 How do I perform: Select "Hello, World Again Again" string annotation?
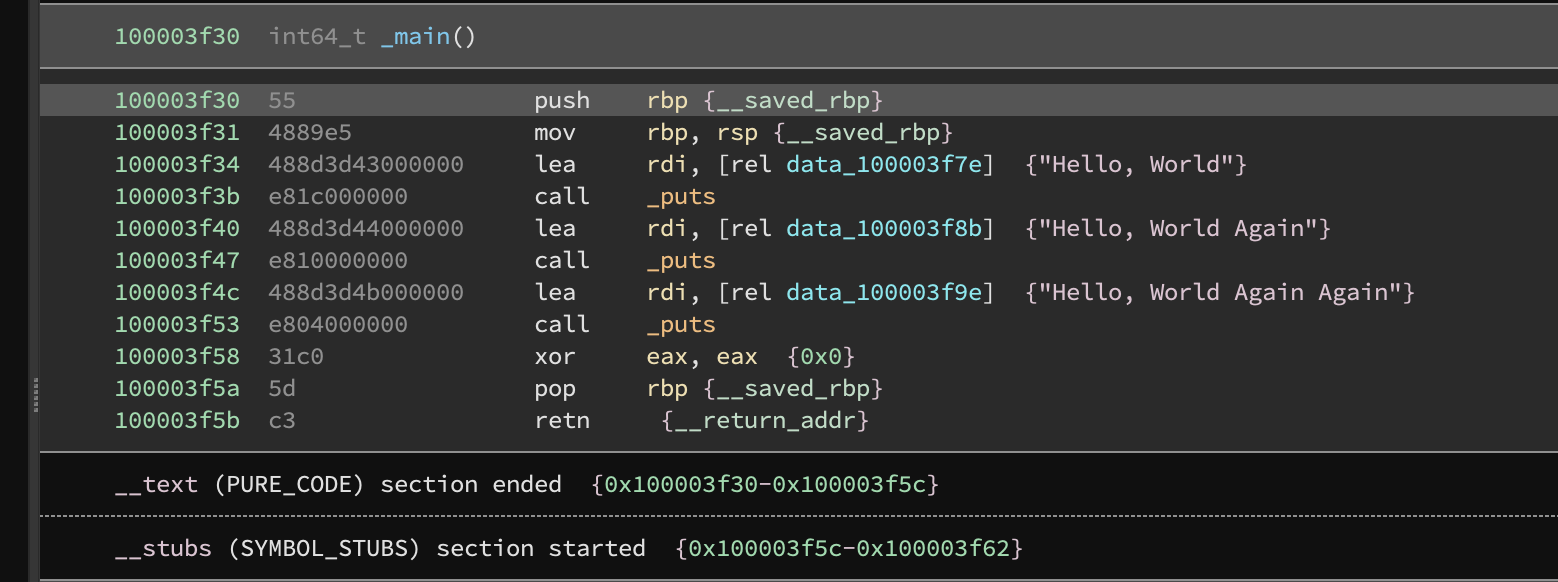pos(1220,292)
